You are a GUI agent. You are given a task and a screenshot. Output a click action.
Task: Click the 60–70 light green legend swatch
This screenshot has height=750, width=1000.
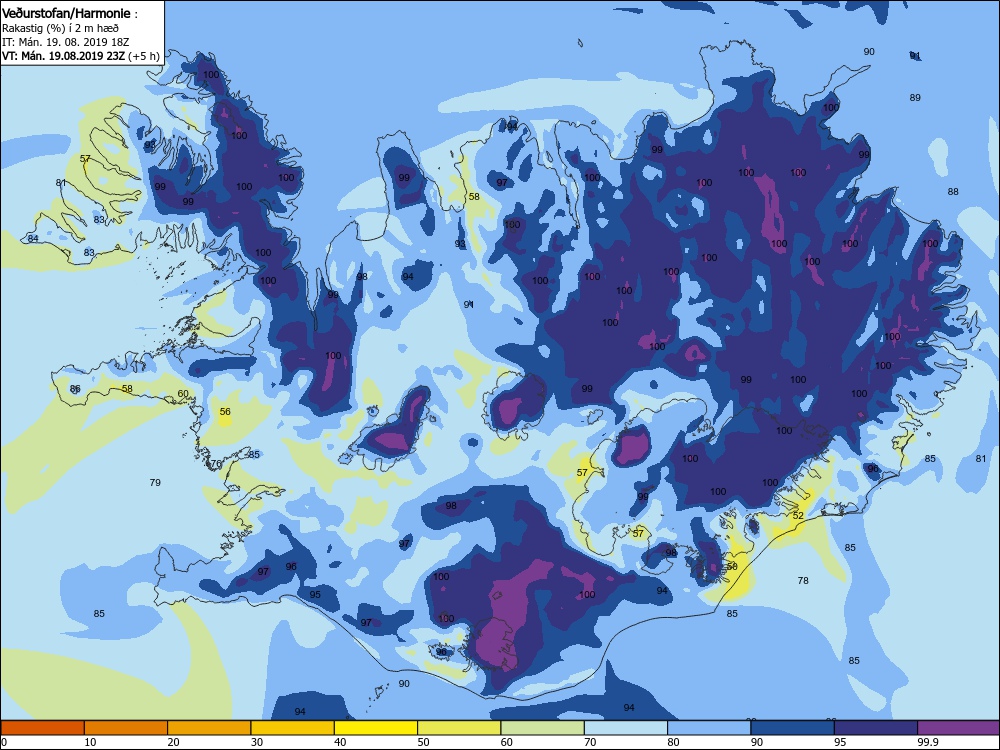pos(543,728)
